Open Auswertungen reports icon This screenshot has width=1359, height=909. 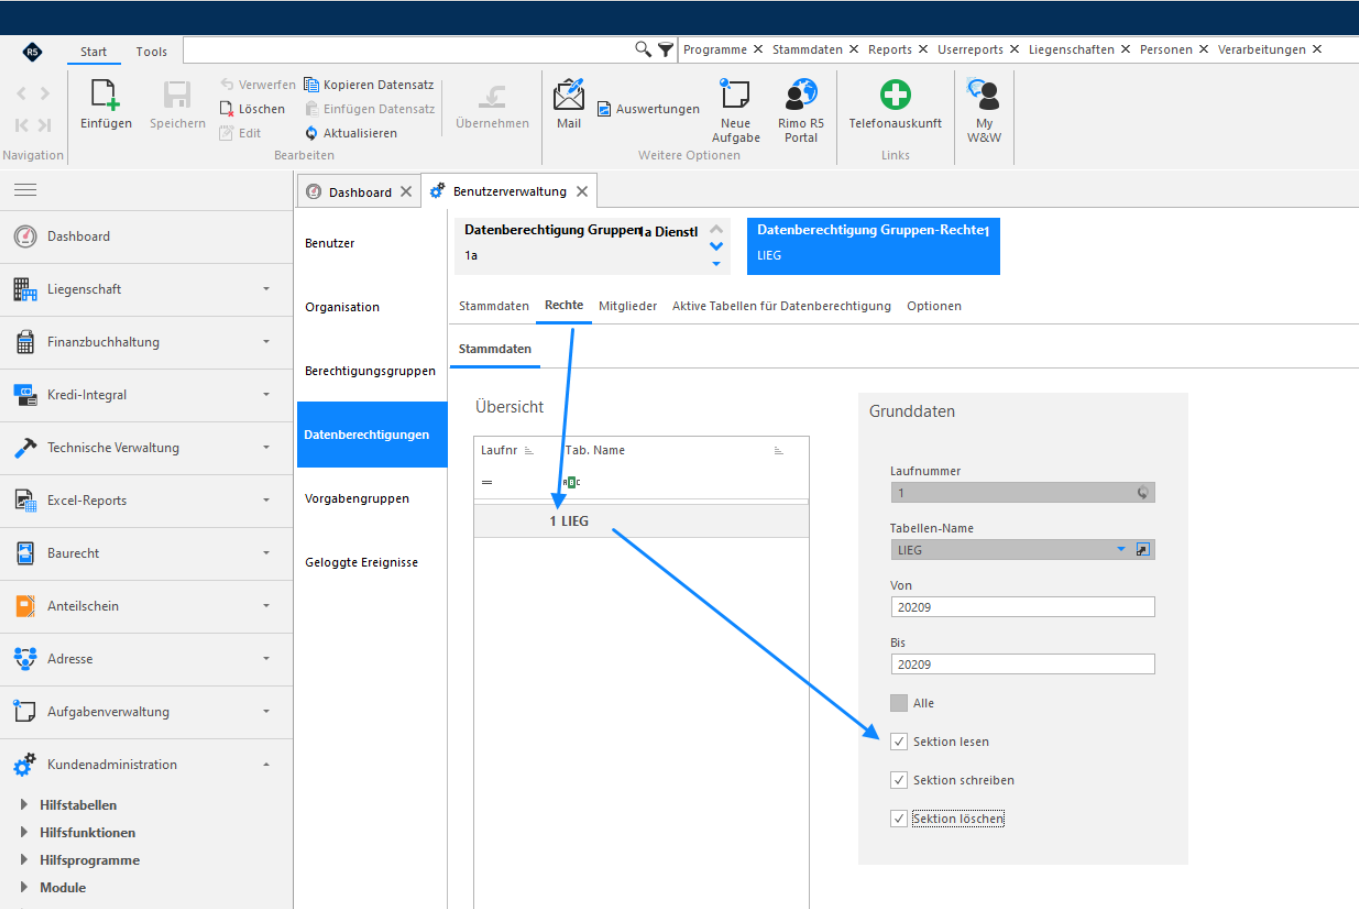tap(604, 109)
